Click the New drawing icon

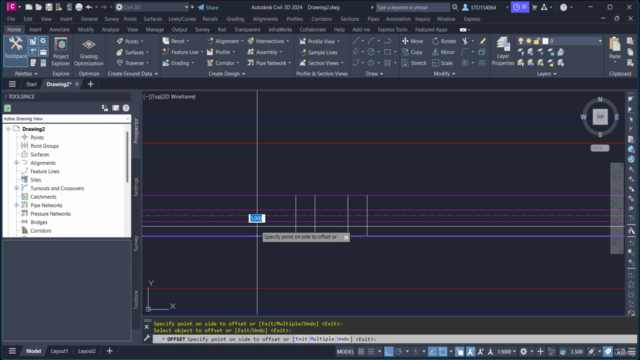point(29,7)
